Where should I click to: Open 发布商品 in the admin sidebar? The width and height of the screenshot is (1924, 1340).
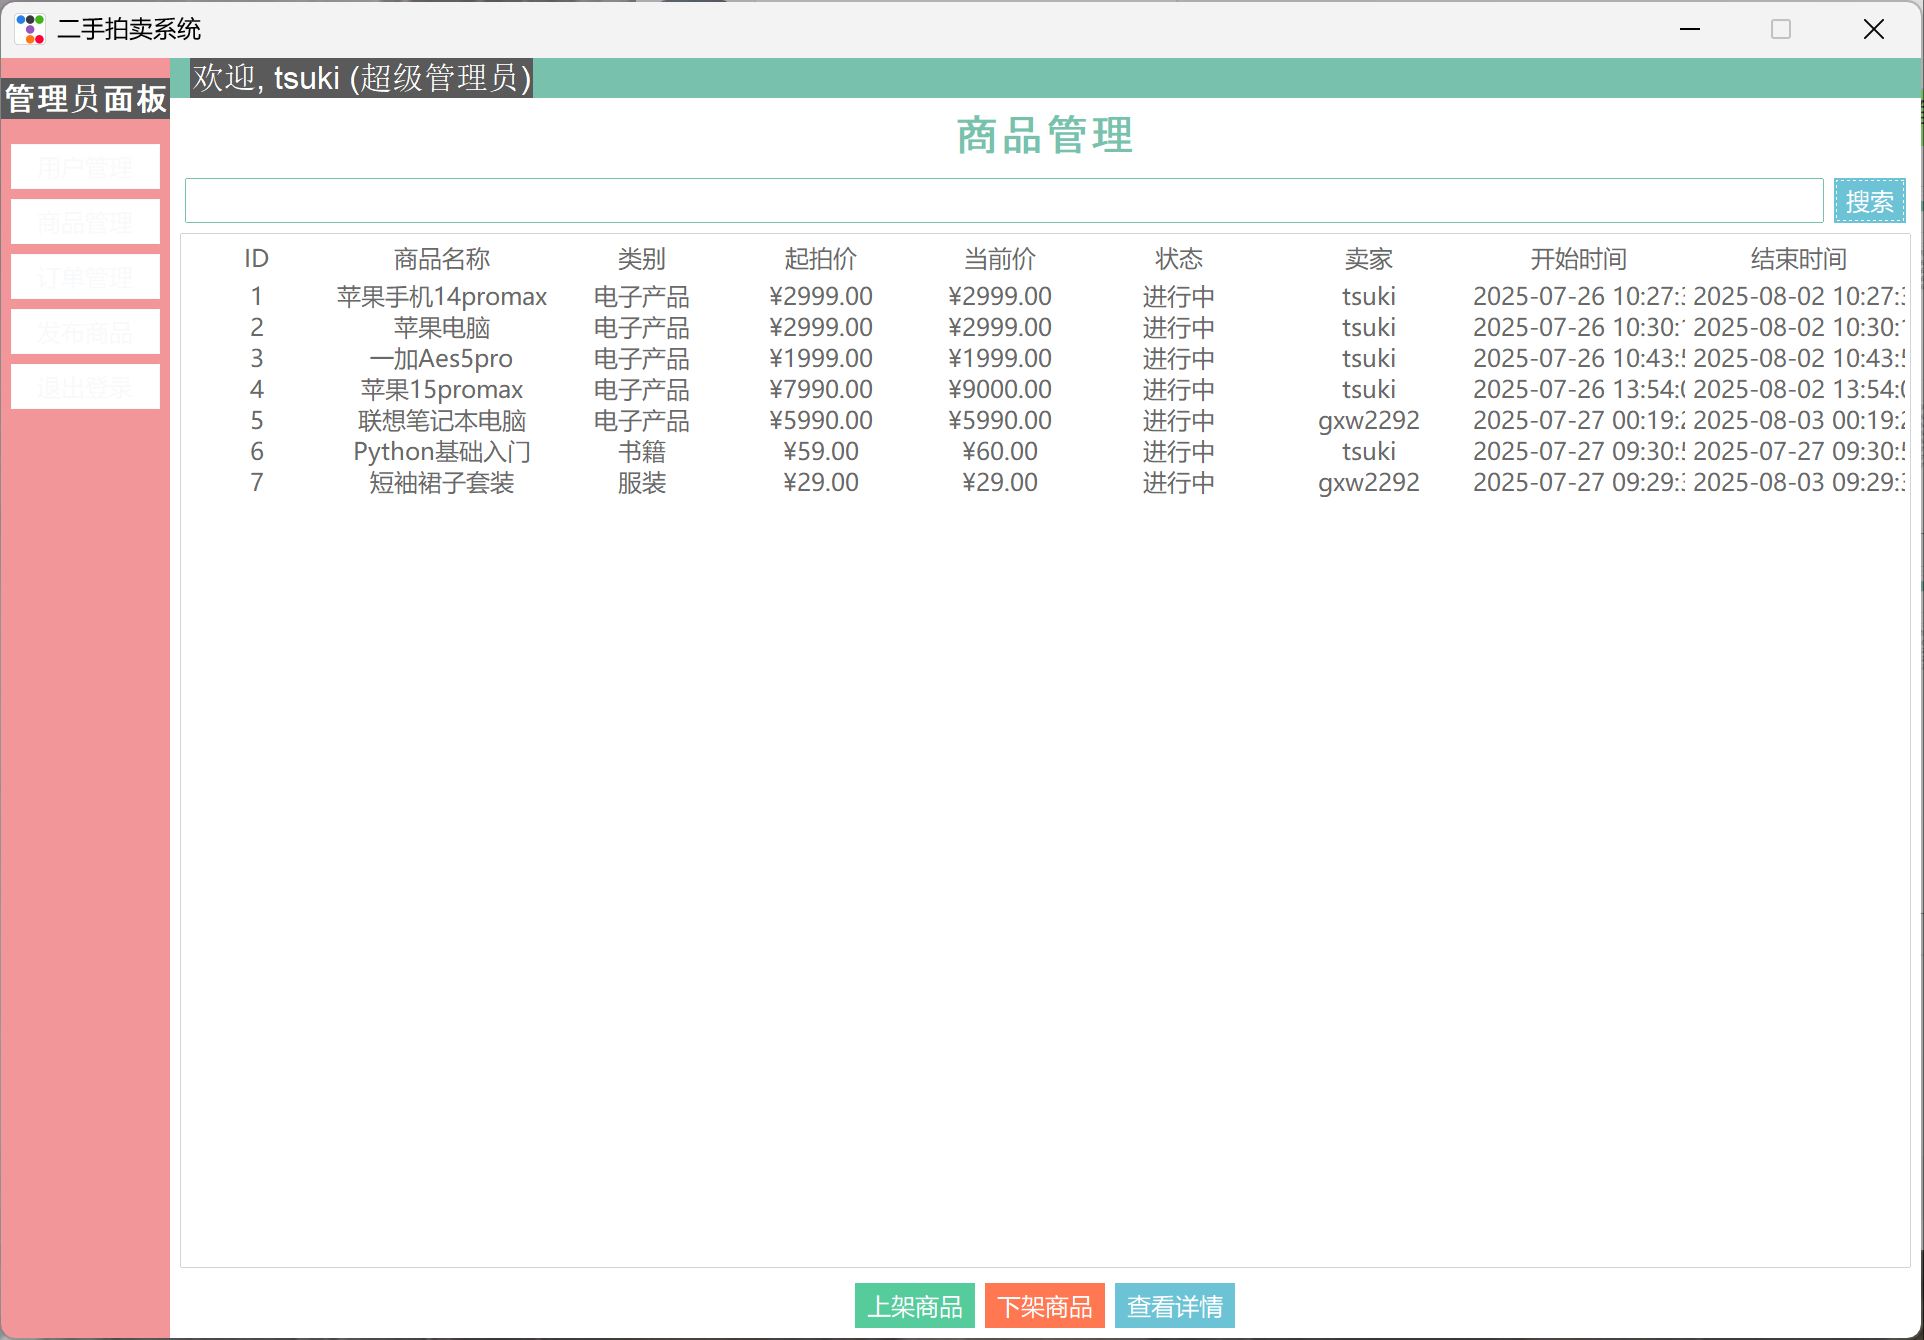85,331
